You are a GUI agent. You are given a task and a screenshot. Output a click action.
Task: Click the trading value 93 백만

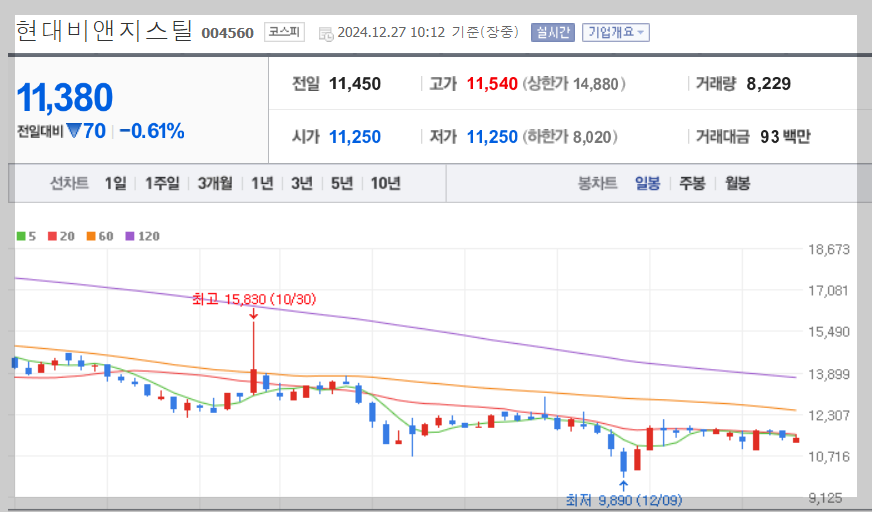click(785, 137)
